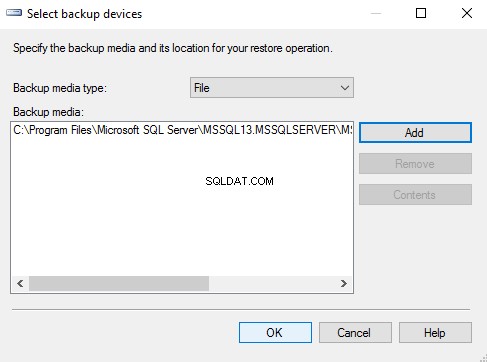Click the horizontal scrollbar thumb
Viewport: 487px width, 362px height.
(x=119, y=283)
